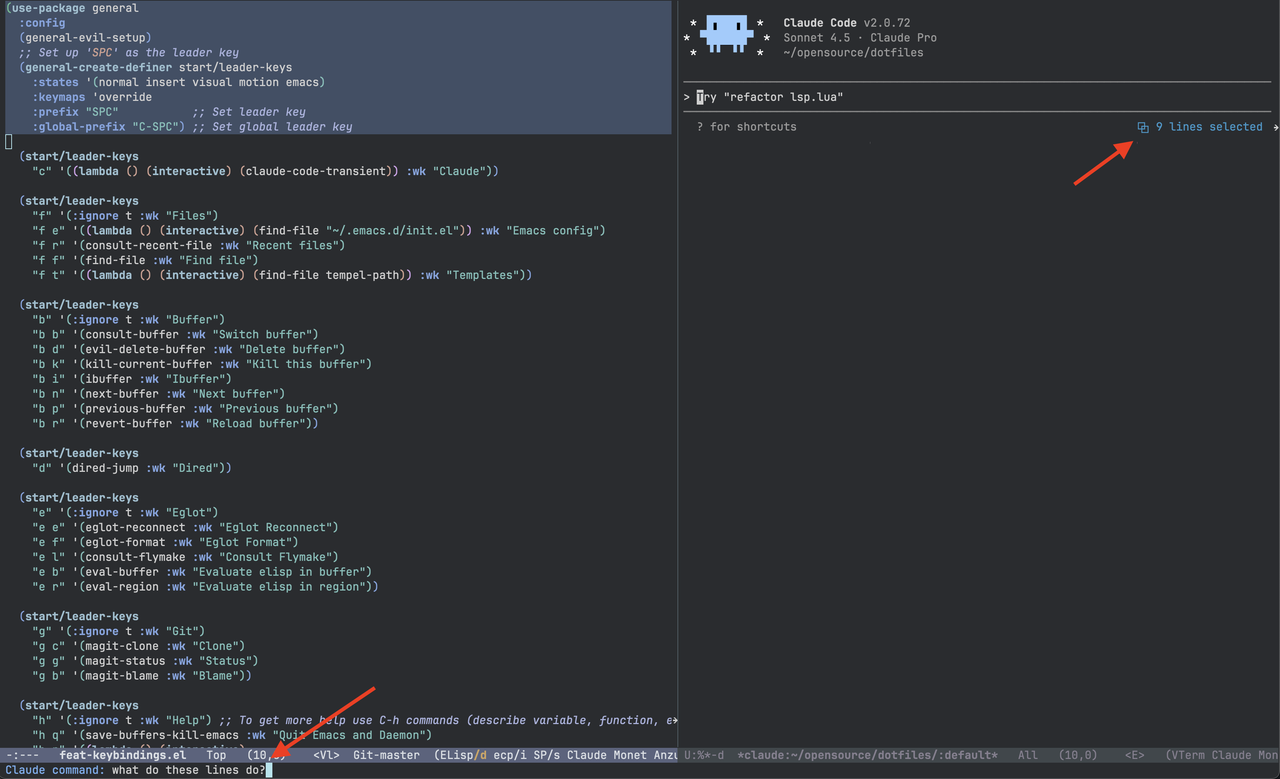Click 'Claude Code' title text
This screenshot has width=1280, height=779.
[820, 23]
